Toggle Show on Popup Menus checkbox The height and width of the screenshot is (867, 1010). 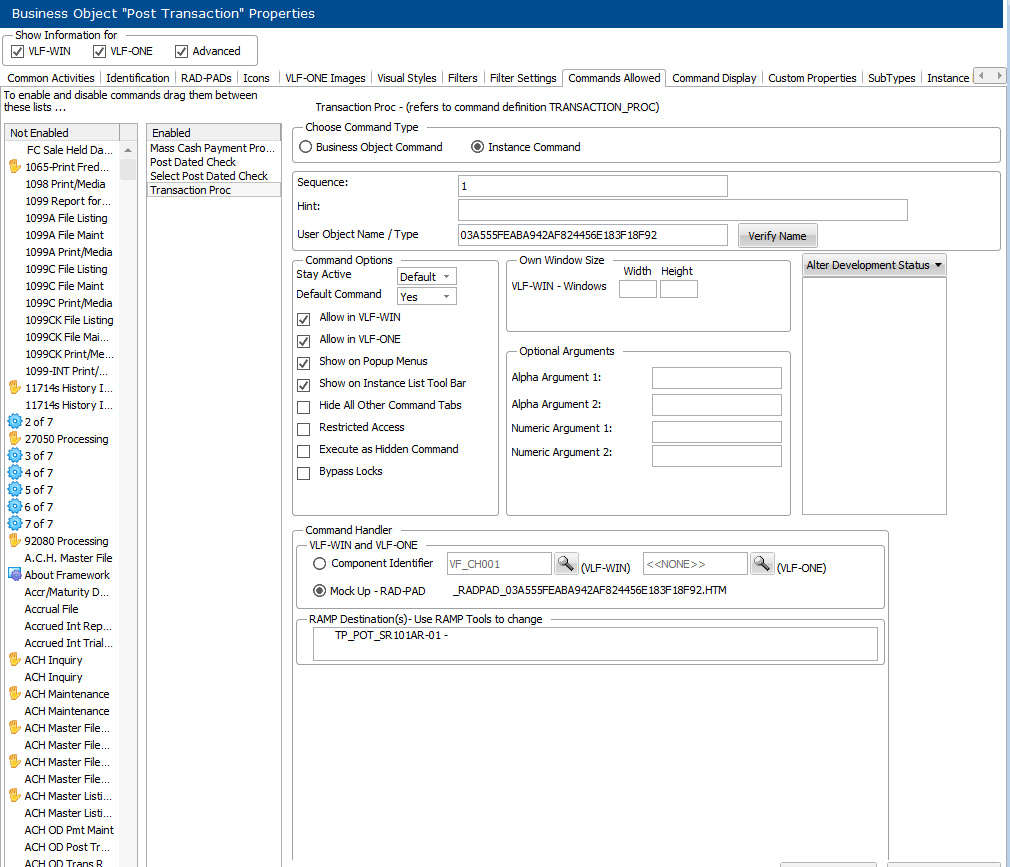[x=303, y=363]
